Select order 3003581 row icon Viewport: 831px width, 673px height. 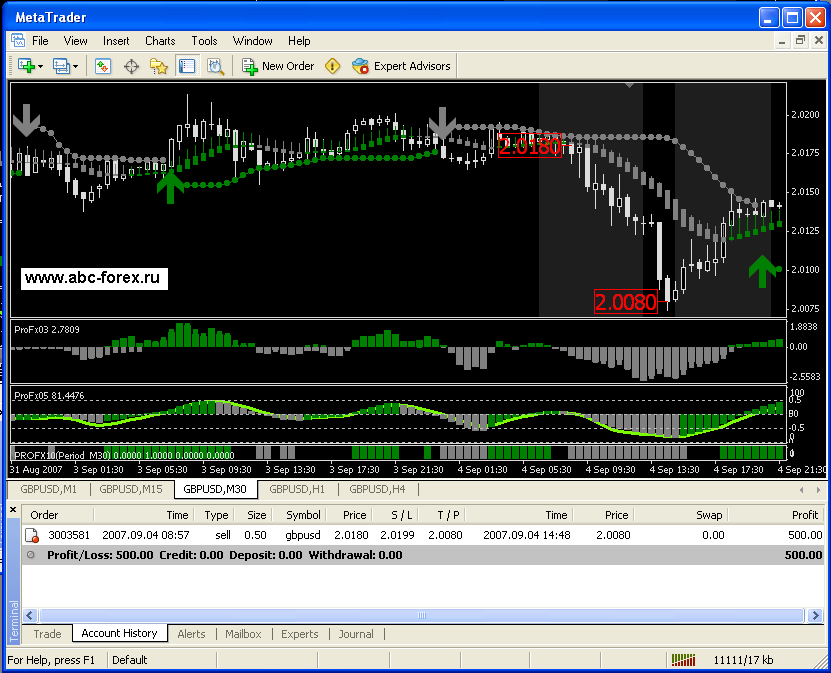coord(32,535)
